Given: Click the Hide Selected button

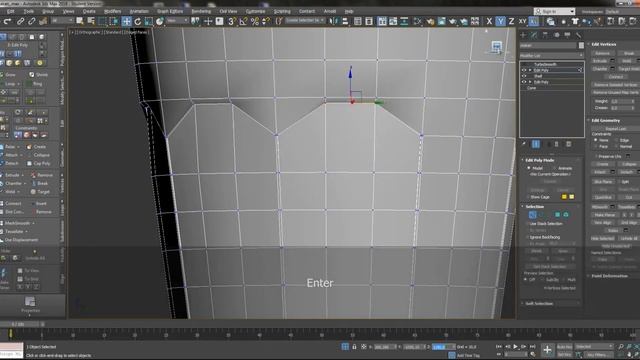Looking at the screenshot, I should tap(602, 238).
